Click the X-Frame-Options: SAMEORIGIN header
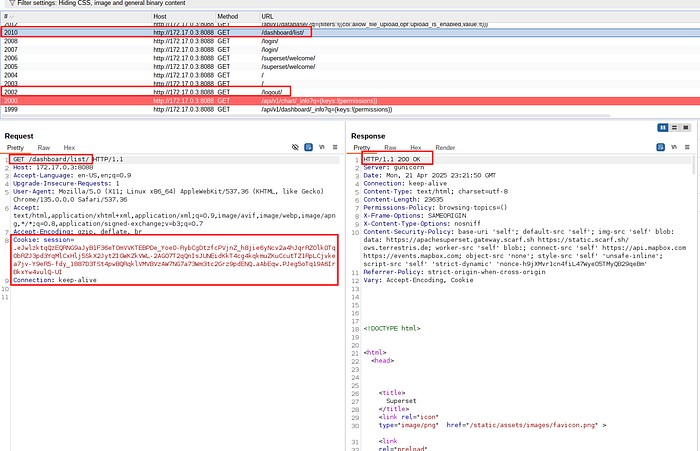The height and width of the screenshot is (451, 700). click(414, 216)
